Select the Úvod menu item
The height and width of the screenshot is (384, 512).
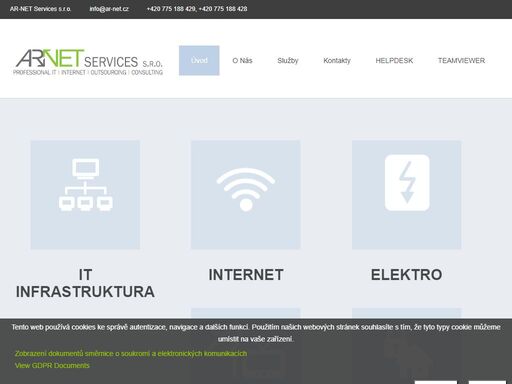coord(199,60)
